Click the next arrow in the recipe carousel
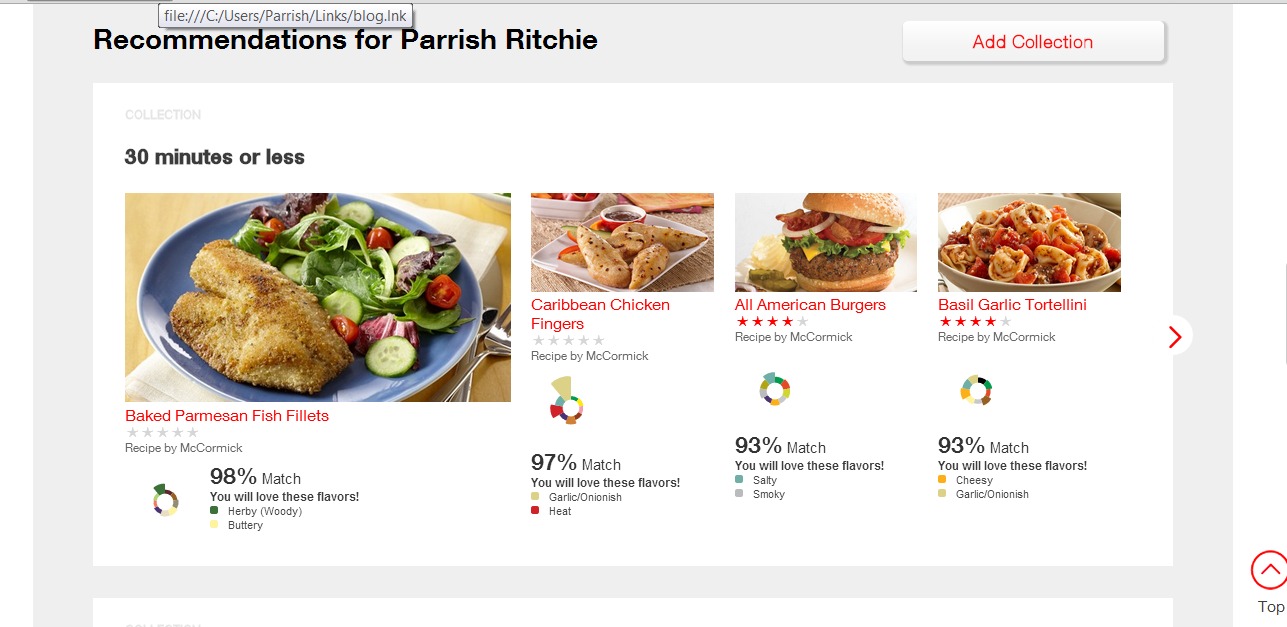The height and width of the screenshot is (627, 1287). point(1174,337)
